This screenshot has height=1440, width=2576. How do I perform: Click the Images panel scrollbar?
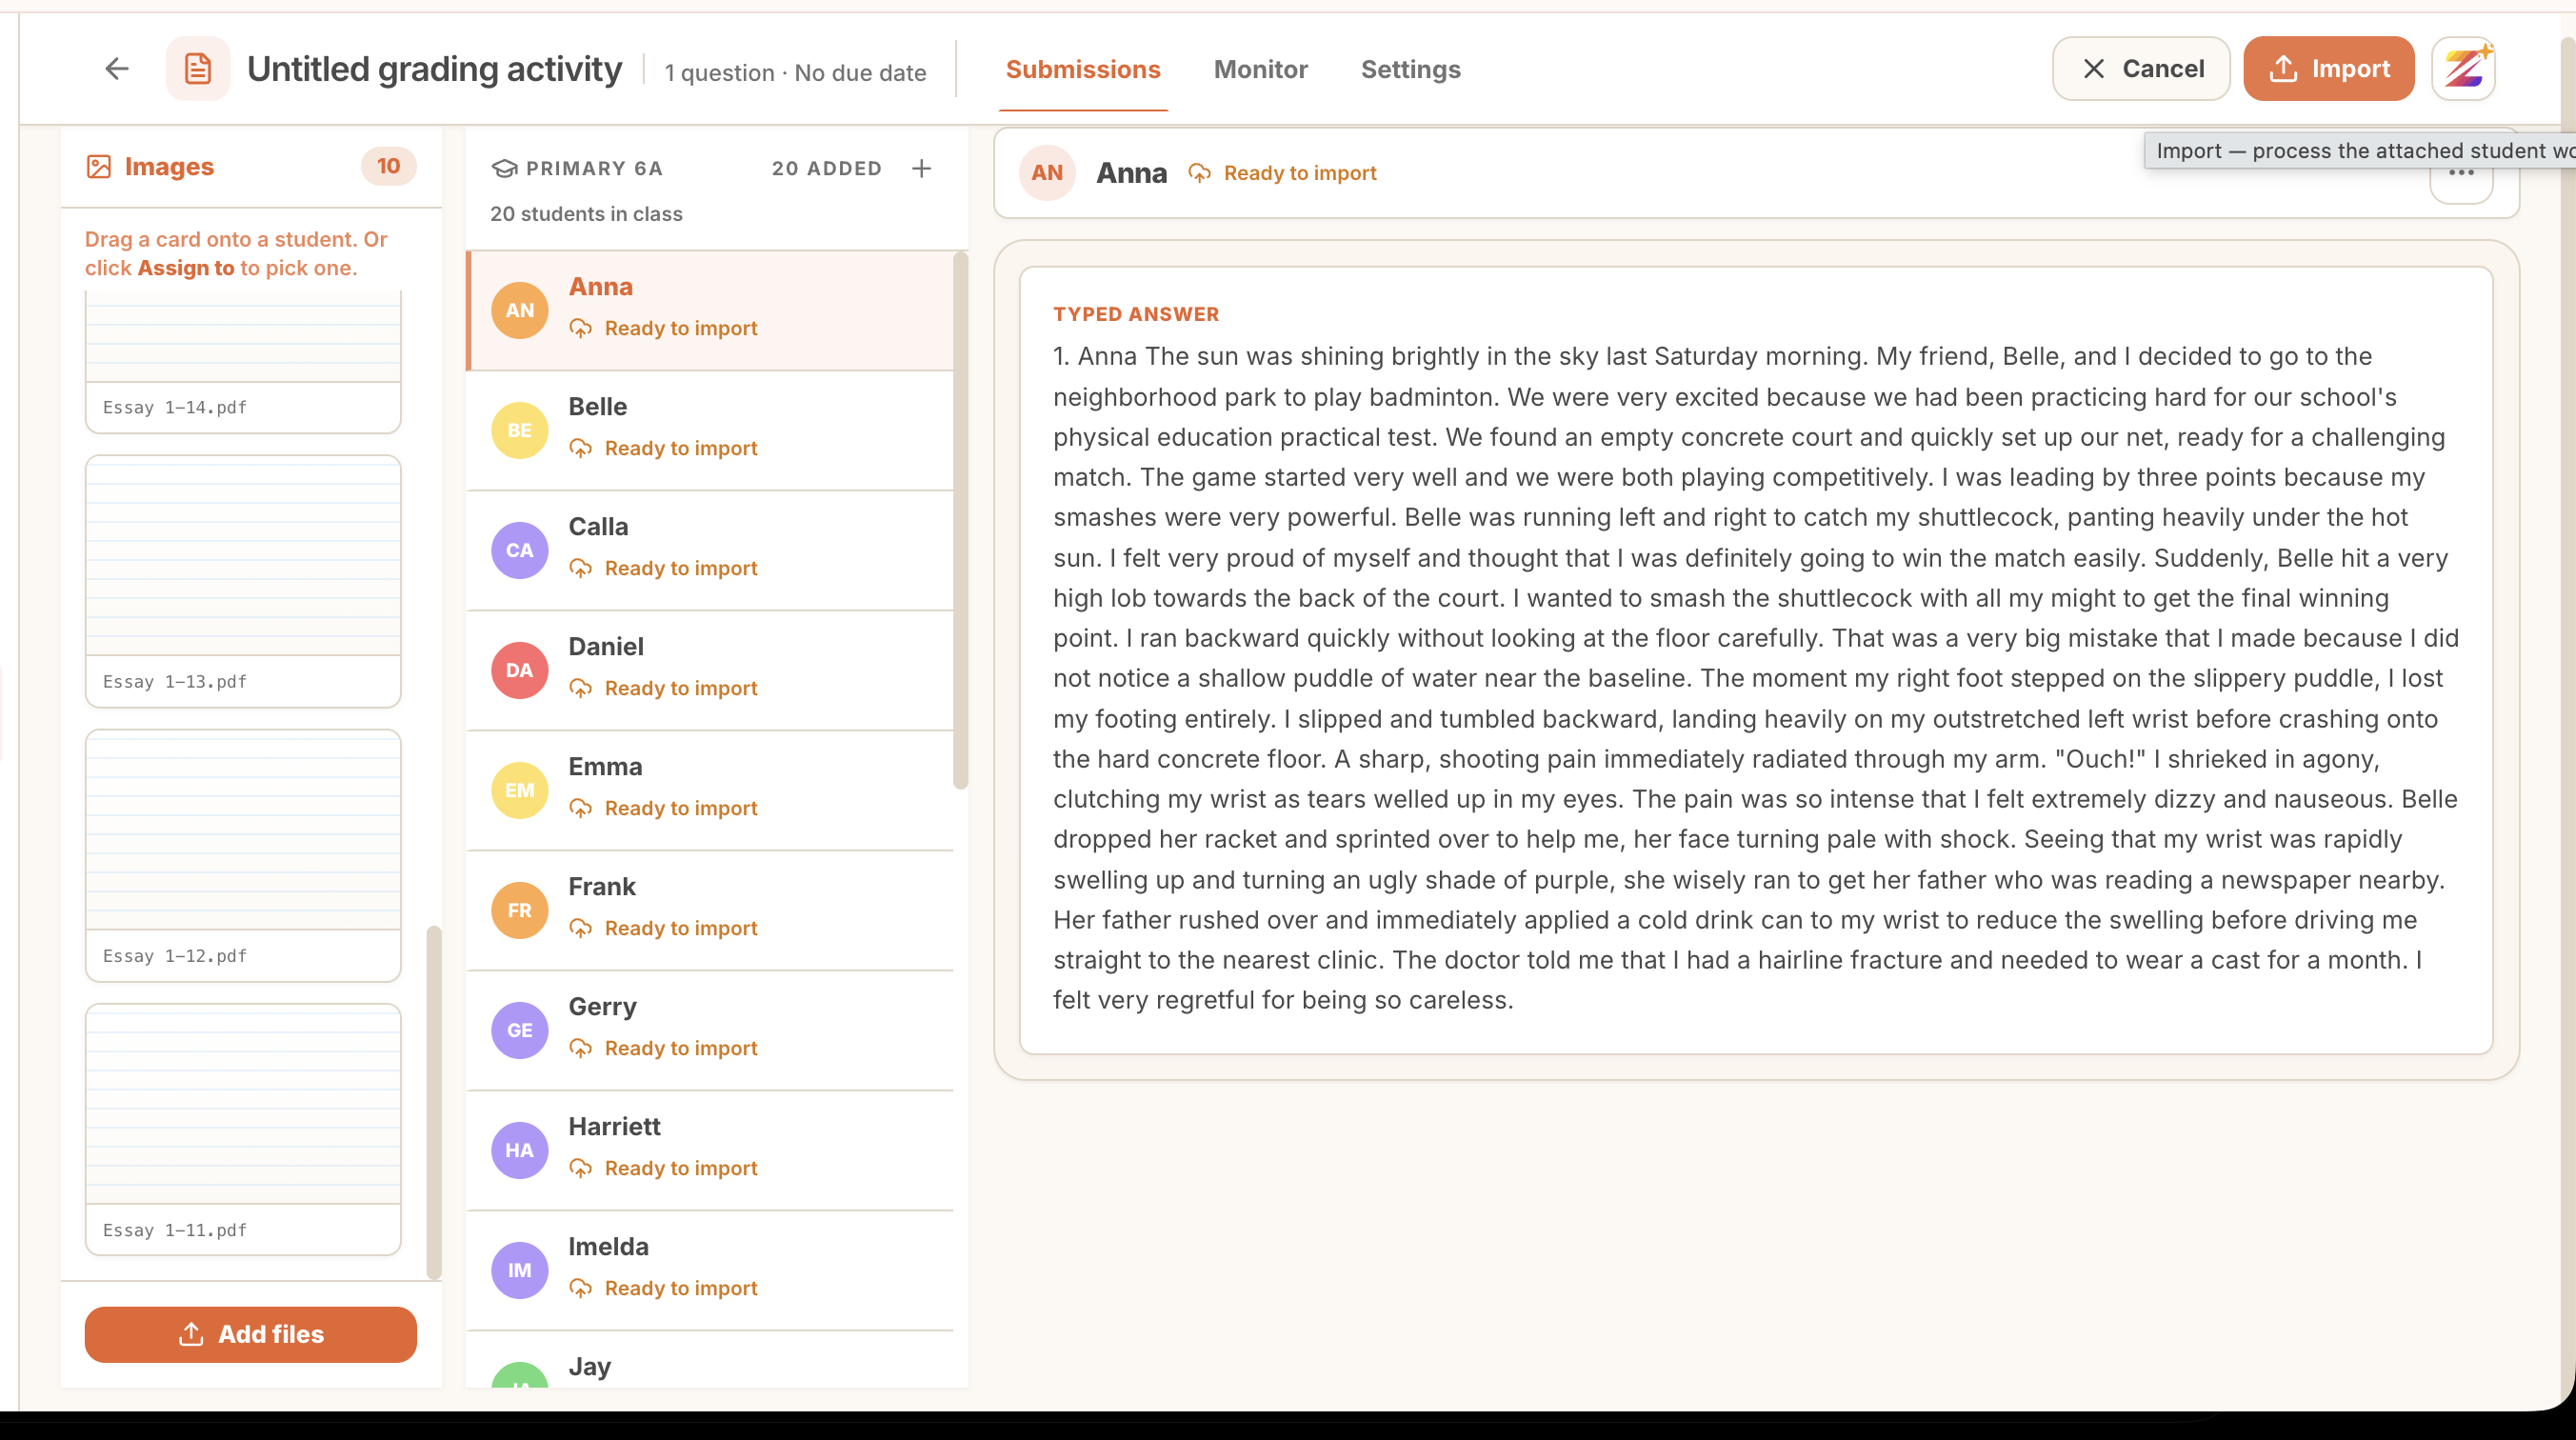(x=434, y=1102)
